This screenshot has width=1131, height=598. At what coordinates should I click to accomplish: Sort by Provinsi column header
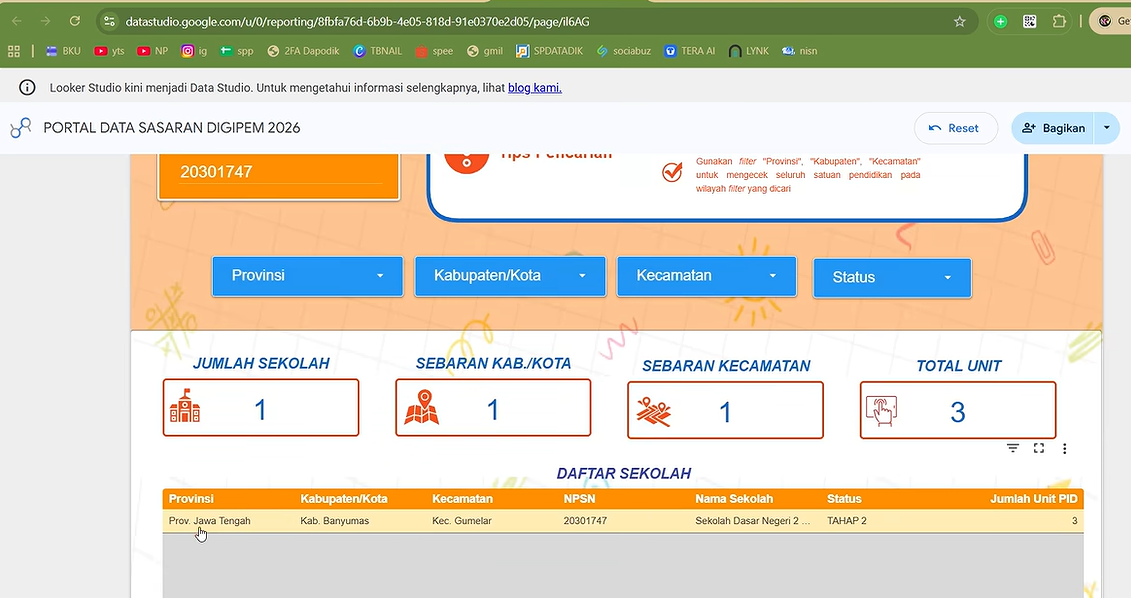191,498
